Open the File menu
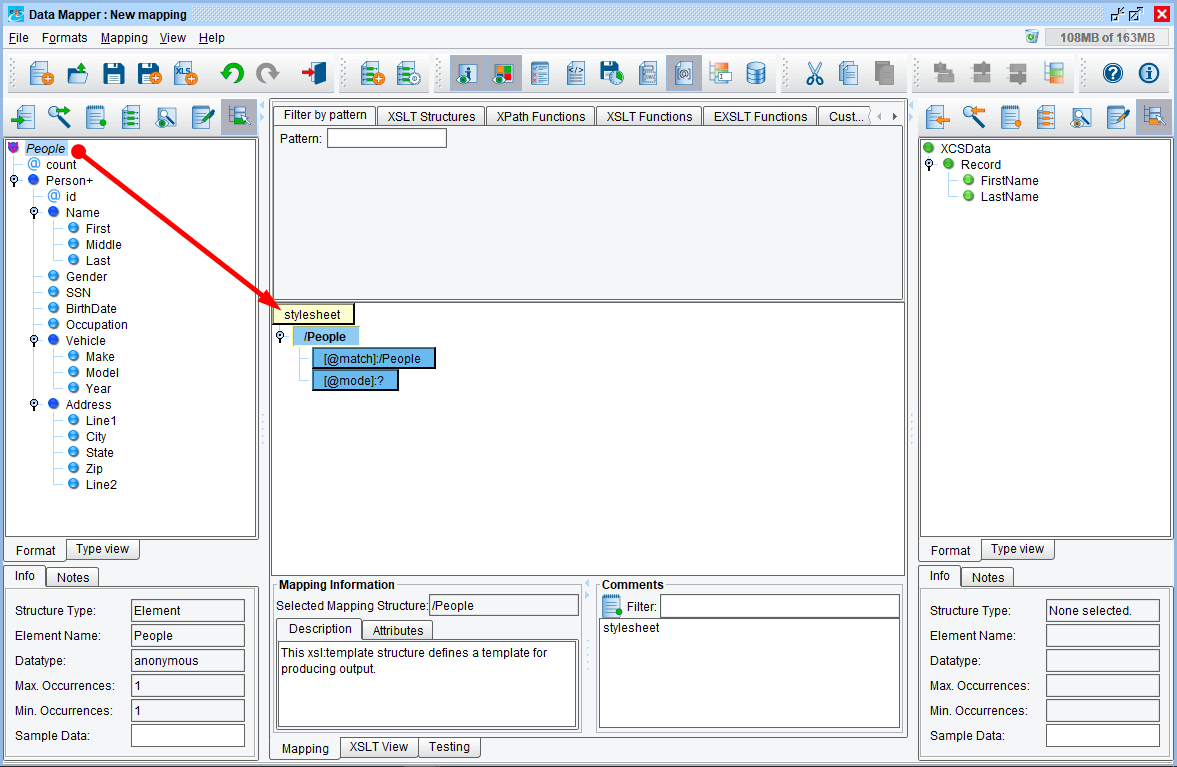 click(x=18, y=38)
